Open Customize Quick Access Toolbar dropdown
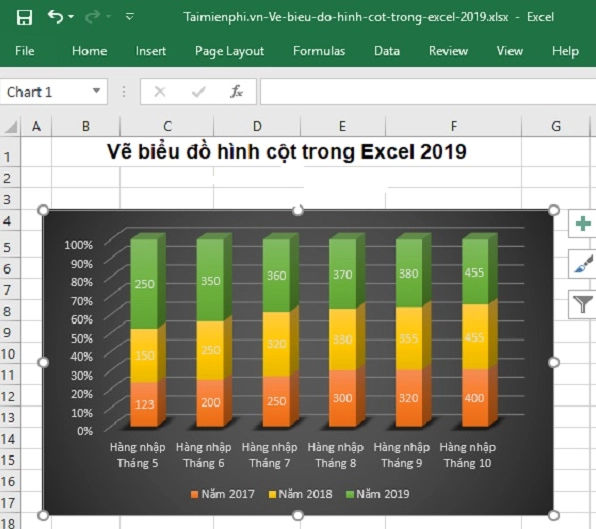The width and height of the screenshot is (596, 529). (x=130, y=17)
